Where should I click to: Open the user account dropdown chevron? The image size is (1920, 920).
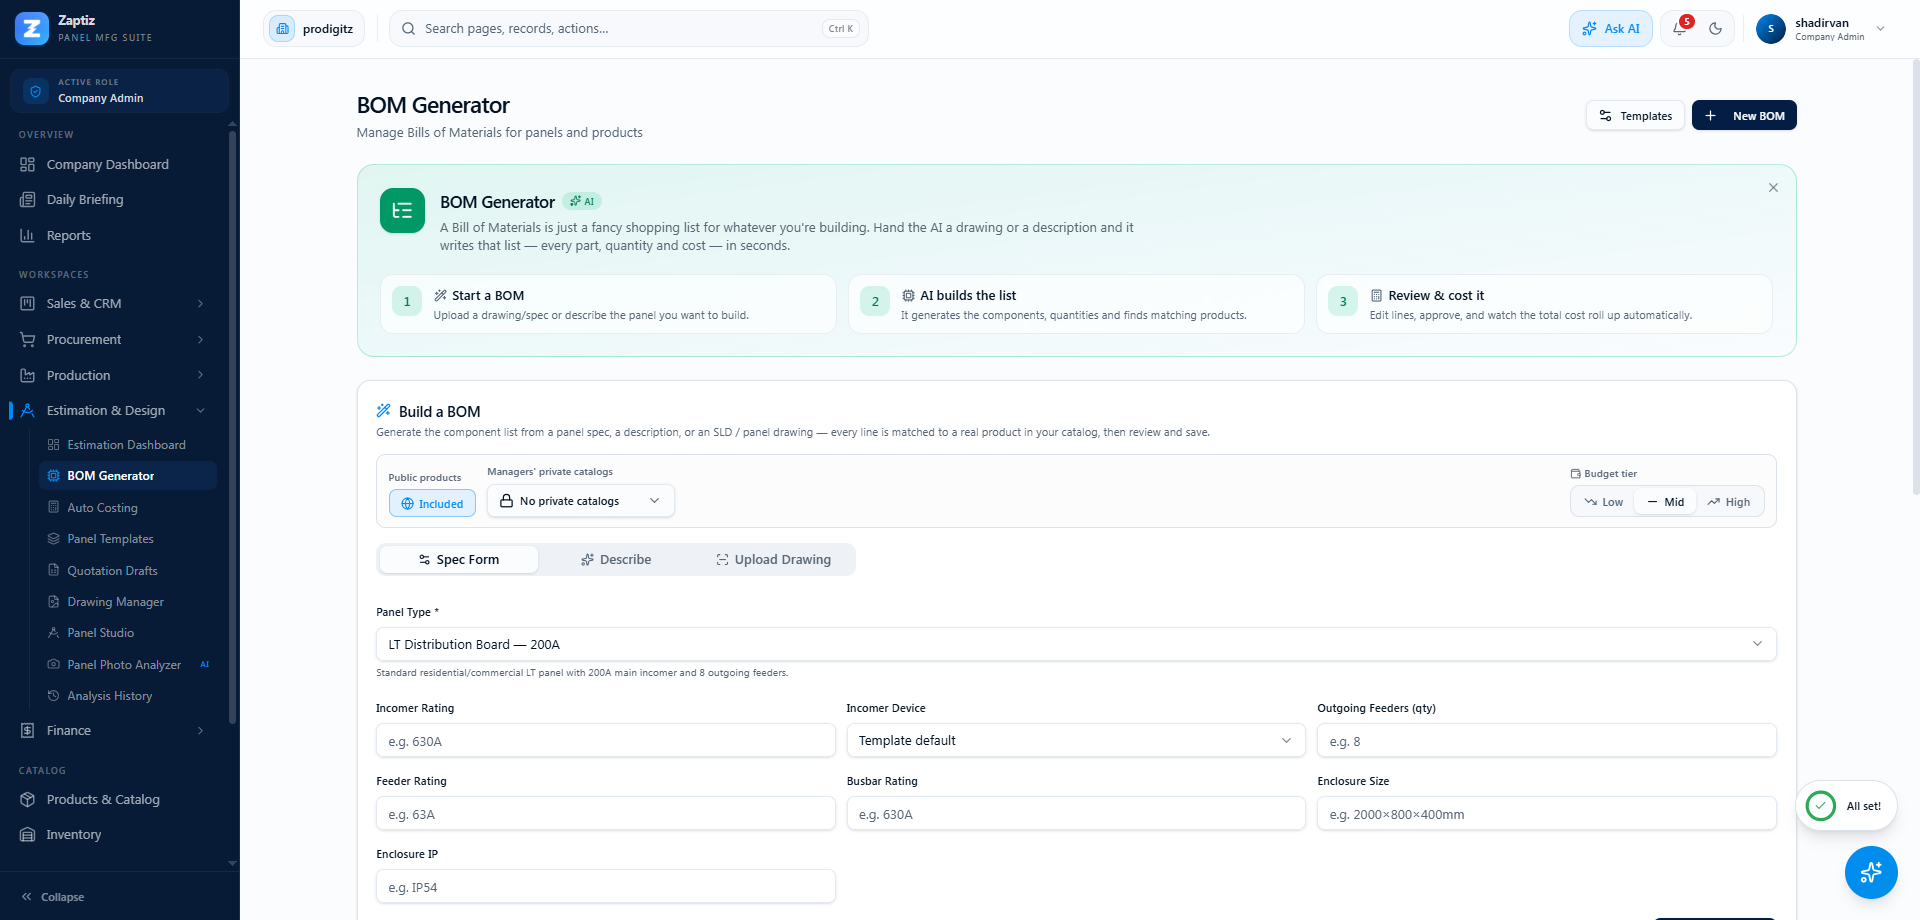[1881, 29]
